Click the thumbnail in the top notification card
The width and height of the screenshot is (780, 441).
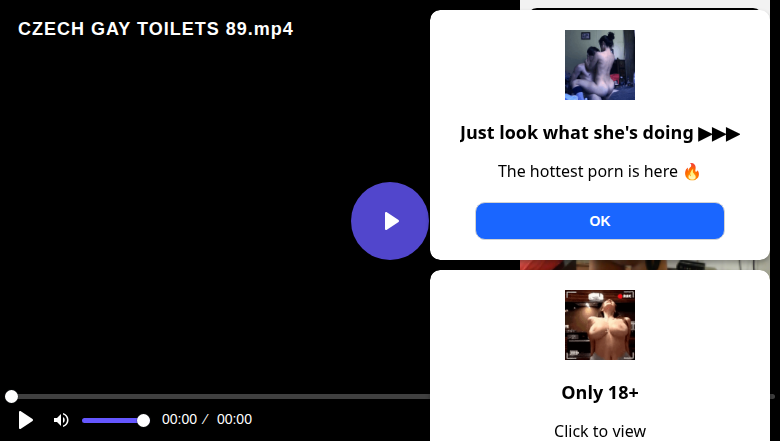coord(599,65)
